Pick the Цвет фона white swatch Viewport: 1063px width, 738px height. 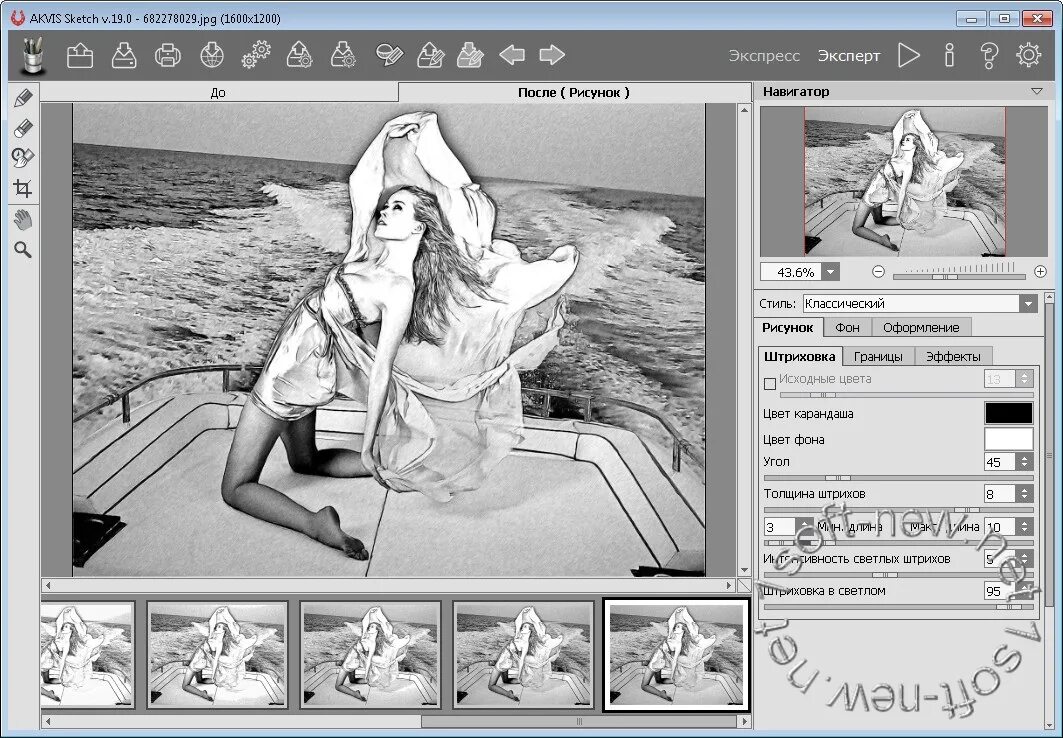[x=1008, y=438]
